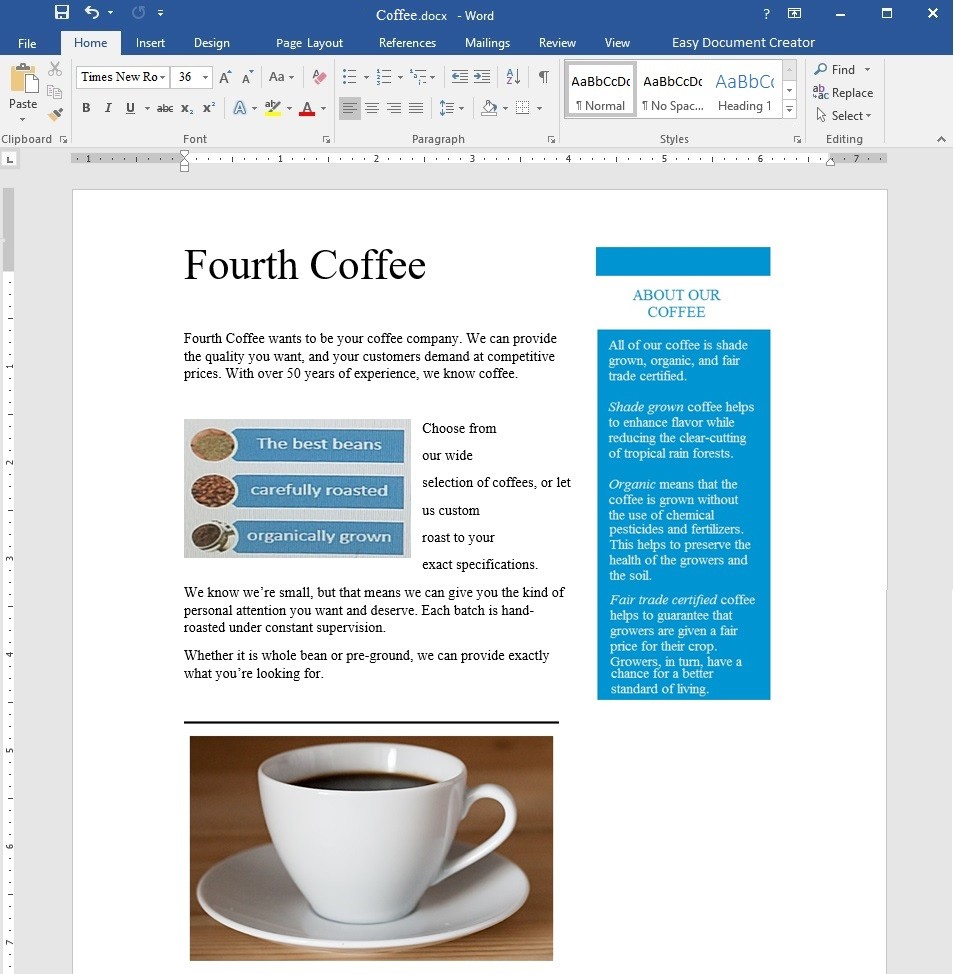
Task: Open Font dialog launcher
Action: (326, 140)
